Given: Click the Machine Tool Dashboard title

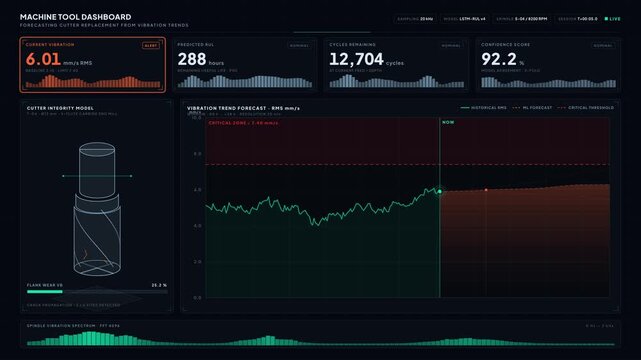Looking at the screenshot, I should click(76, 17).
